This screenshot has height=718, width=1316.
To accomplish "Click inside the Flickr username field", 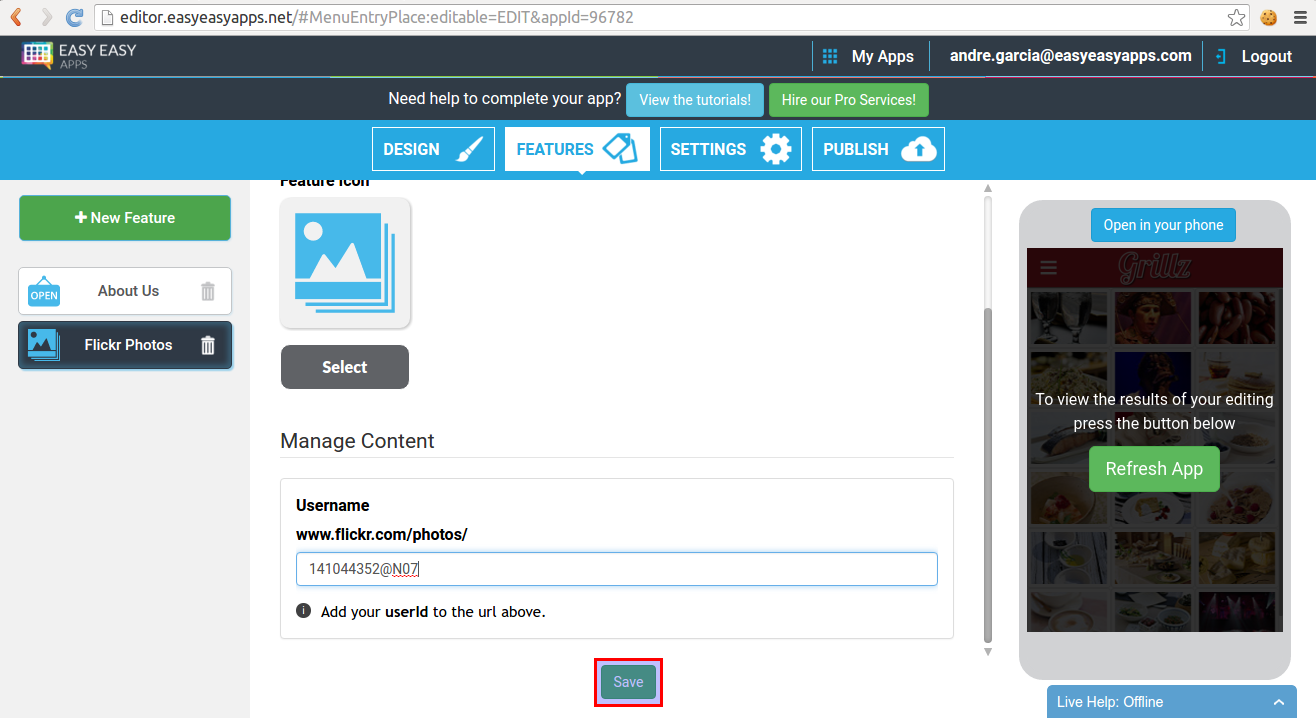I will 616,568.
